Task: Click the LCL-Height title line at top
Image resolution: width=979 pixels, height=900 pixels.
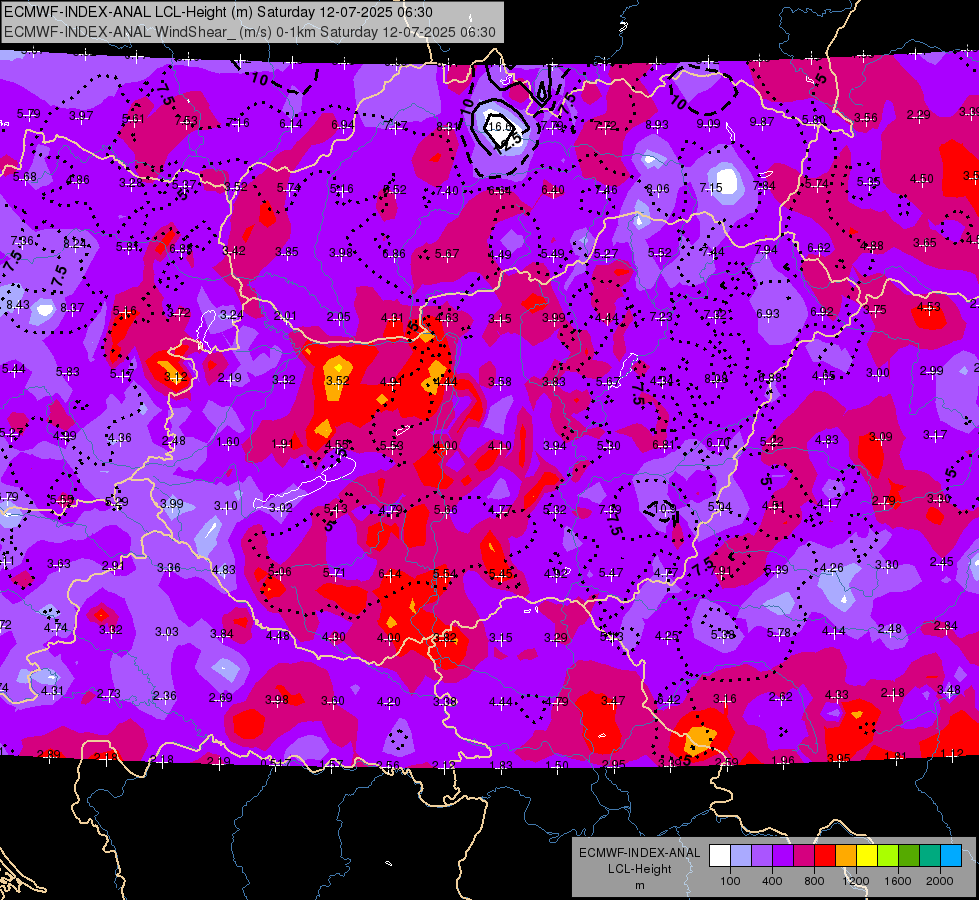Action: [218, 12]
